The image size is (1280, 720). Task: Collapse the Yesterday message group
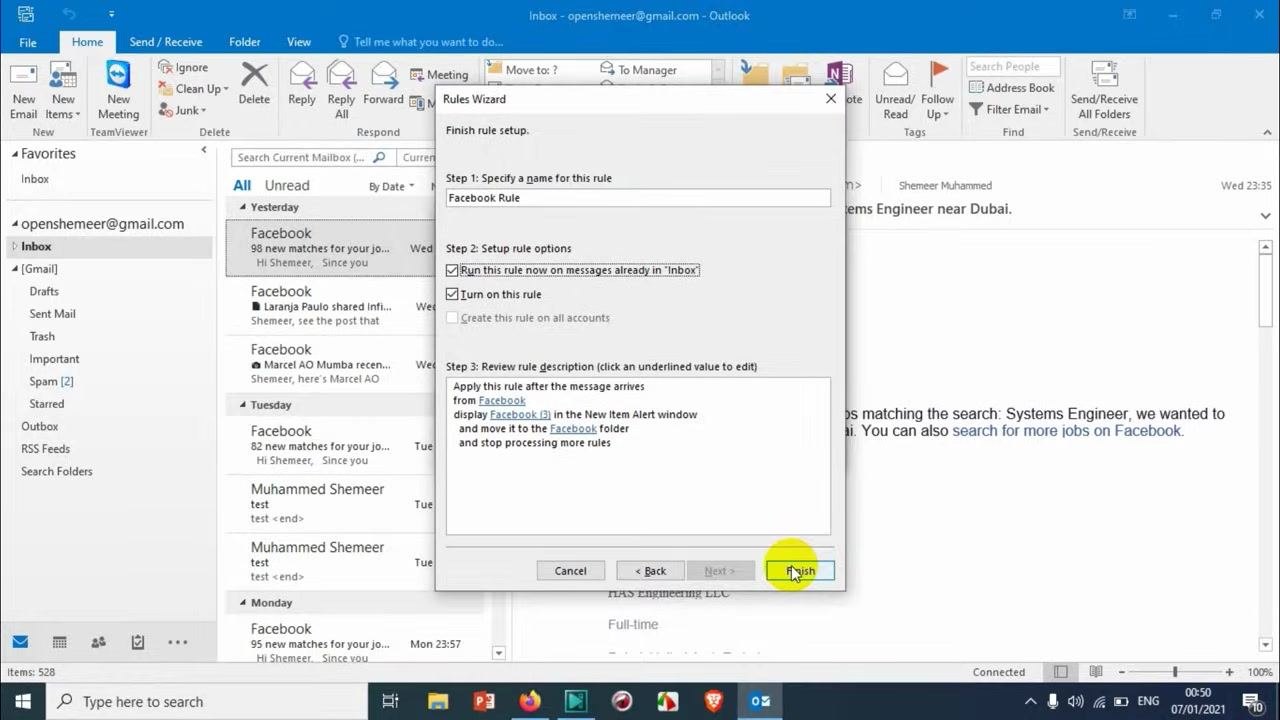(x=241, y=207)
